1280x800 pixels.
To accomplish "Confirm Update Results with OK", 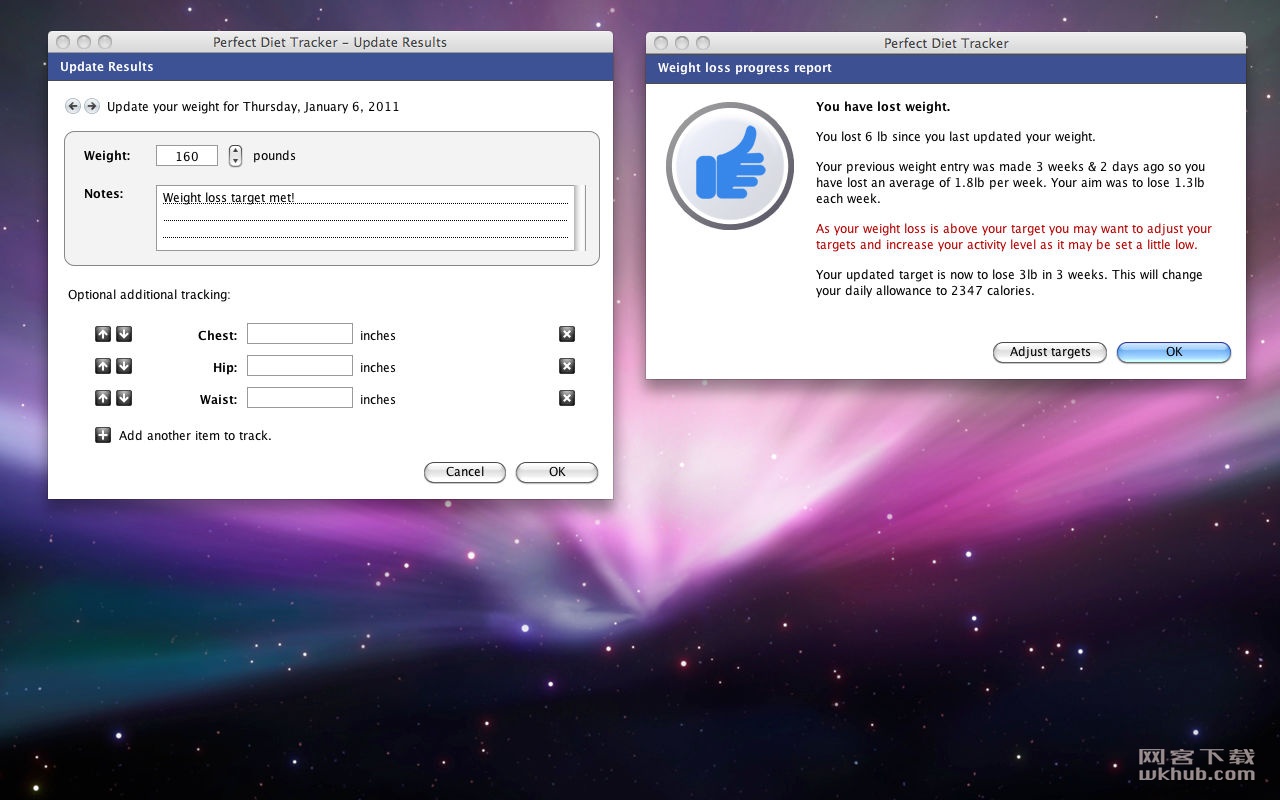I will (557, 472).
